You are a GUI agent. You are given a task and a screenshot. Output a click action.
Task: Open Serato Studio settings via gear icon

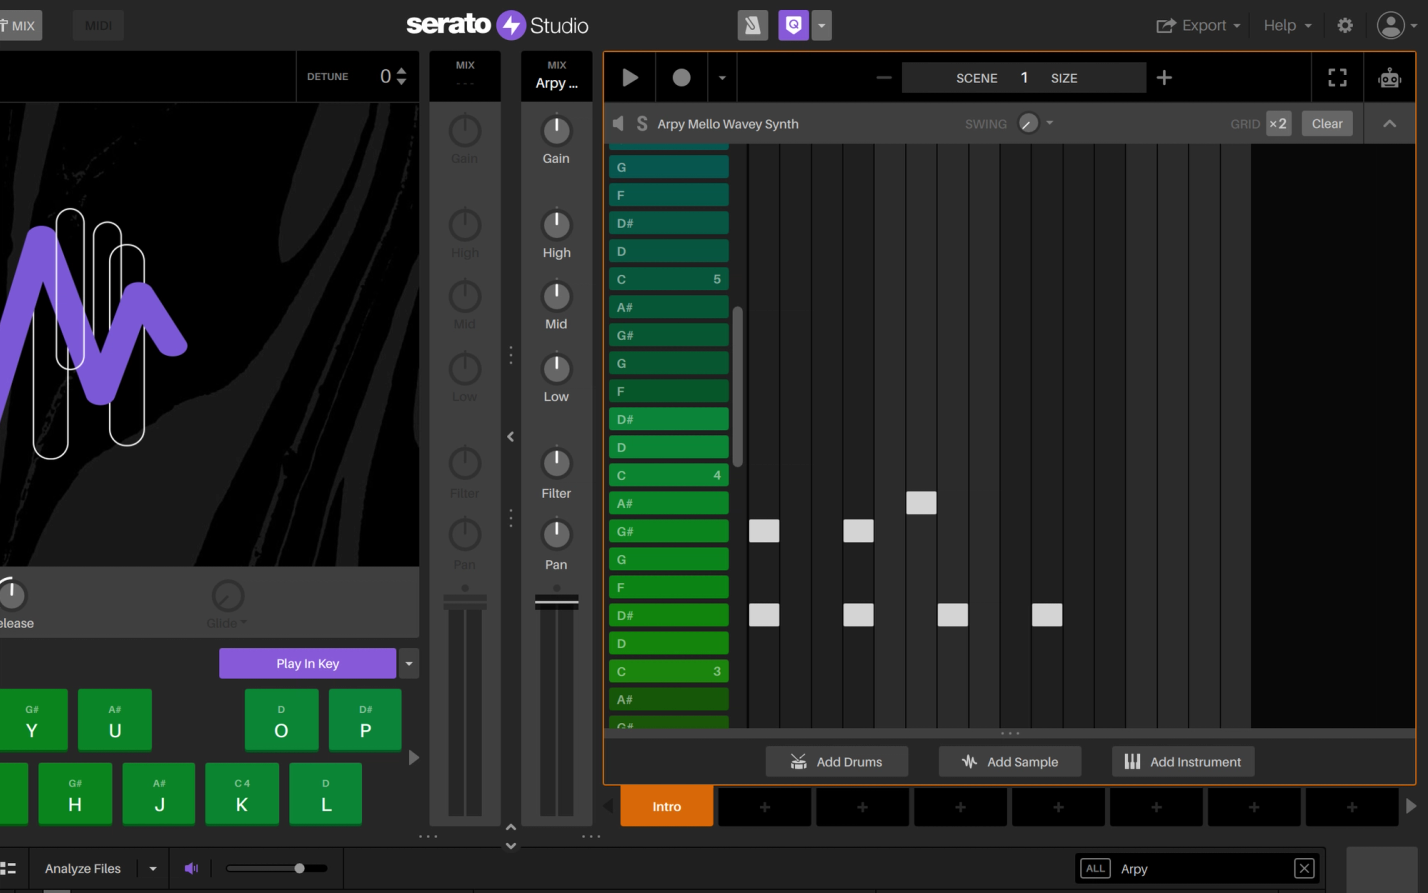tap(1345, 25)
